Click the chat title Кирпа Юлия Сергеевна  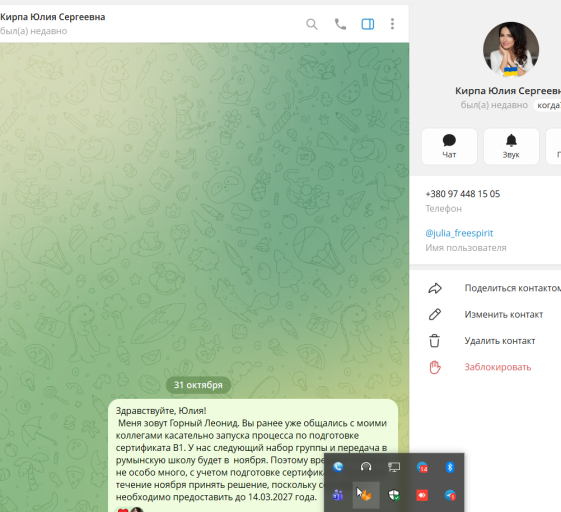tap(53, 17)
